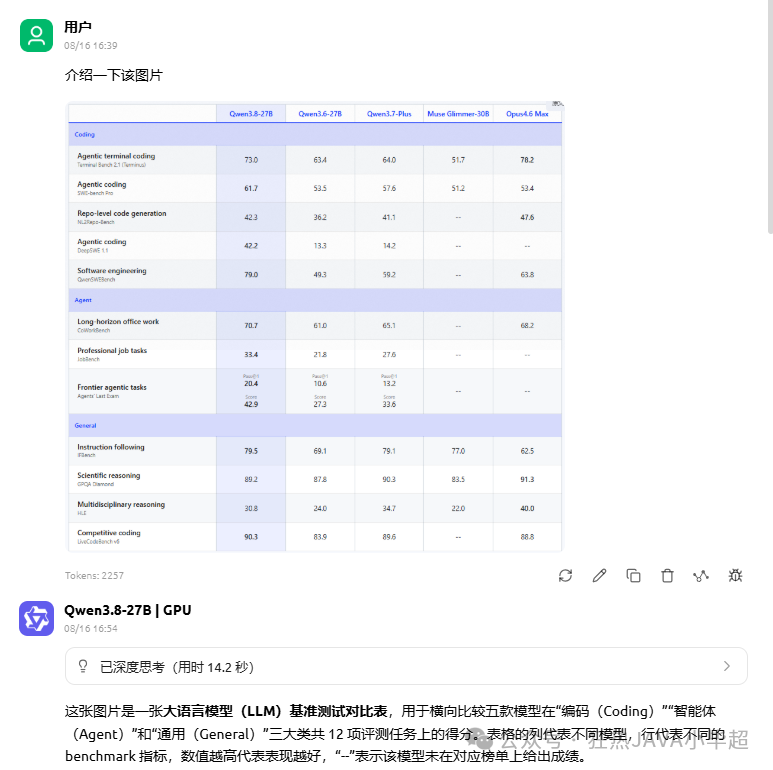Click the branch graph icon
Image resolution: width=773 pixels, height=770 pixels.
[701, 575]
